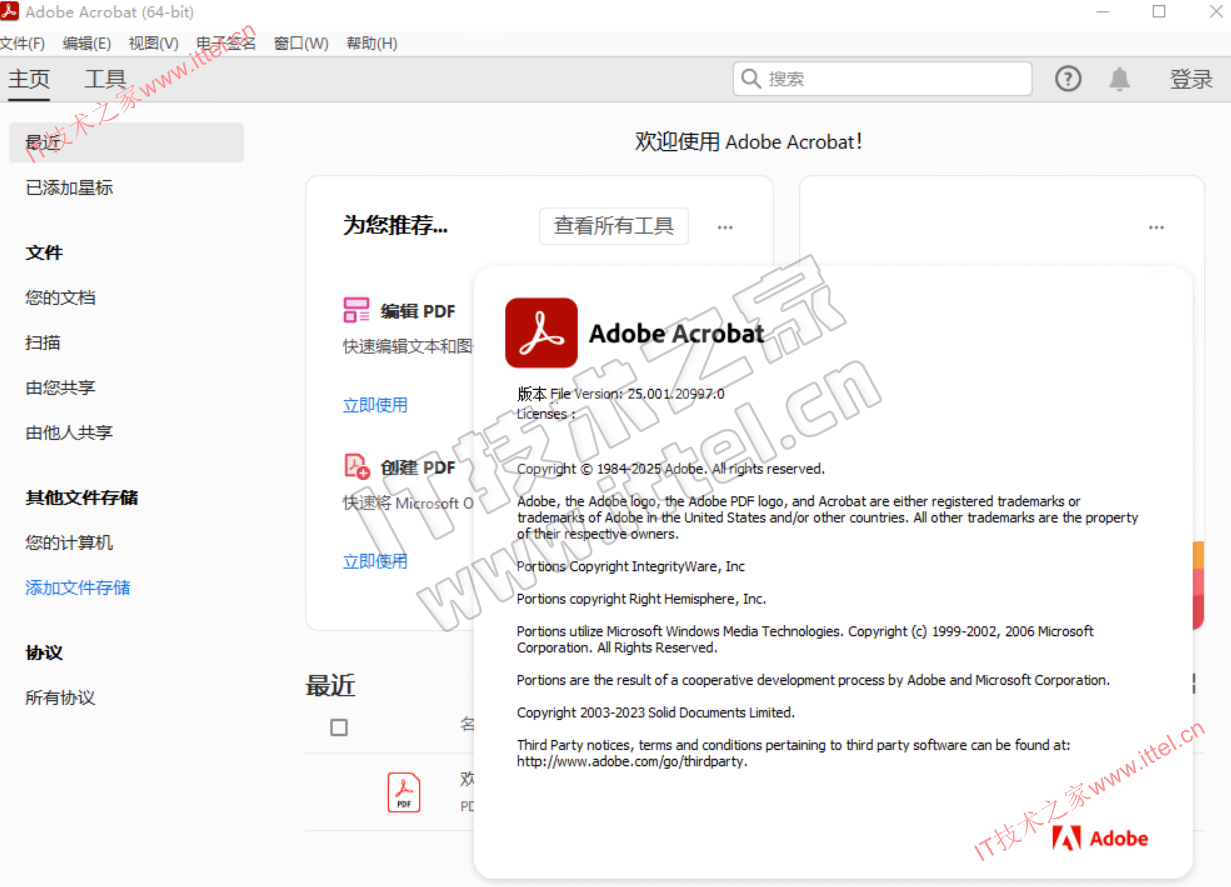Check the select-all box in 最近 list
The height and width of the screenshot is (887, 1231).
pos(338,727)
